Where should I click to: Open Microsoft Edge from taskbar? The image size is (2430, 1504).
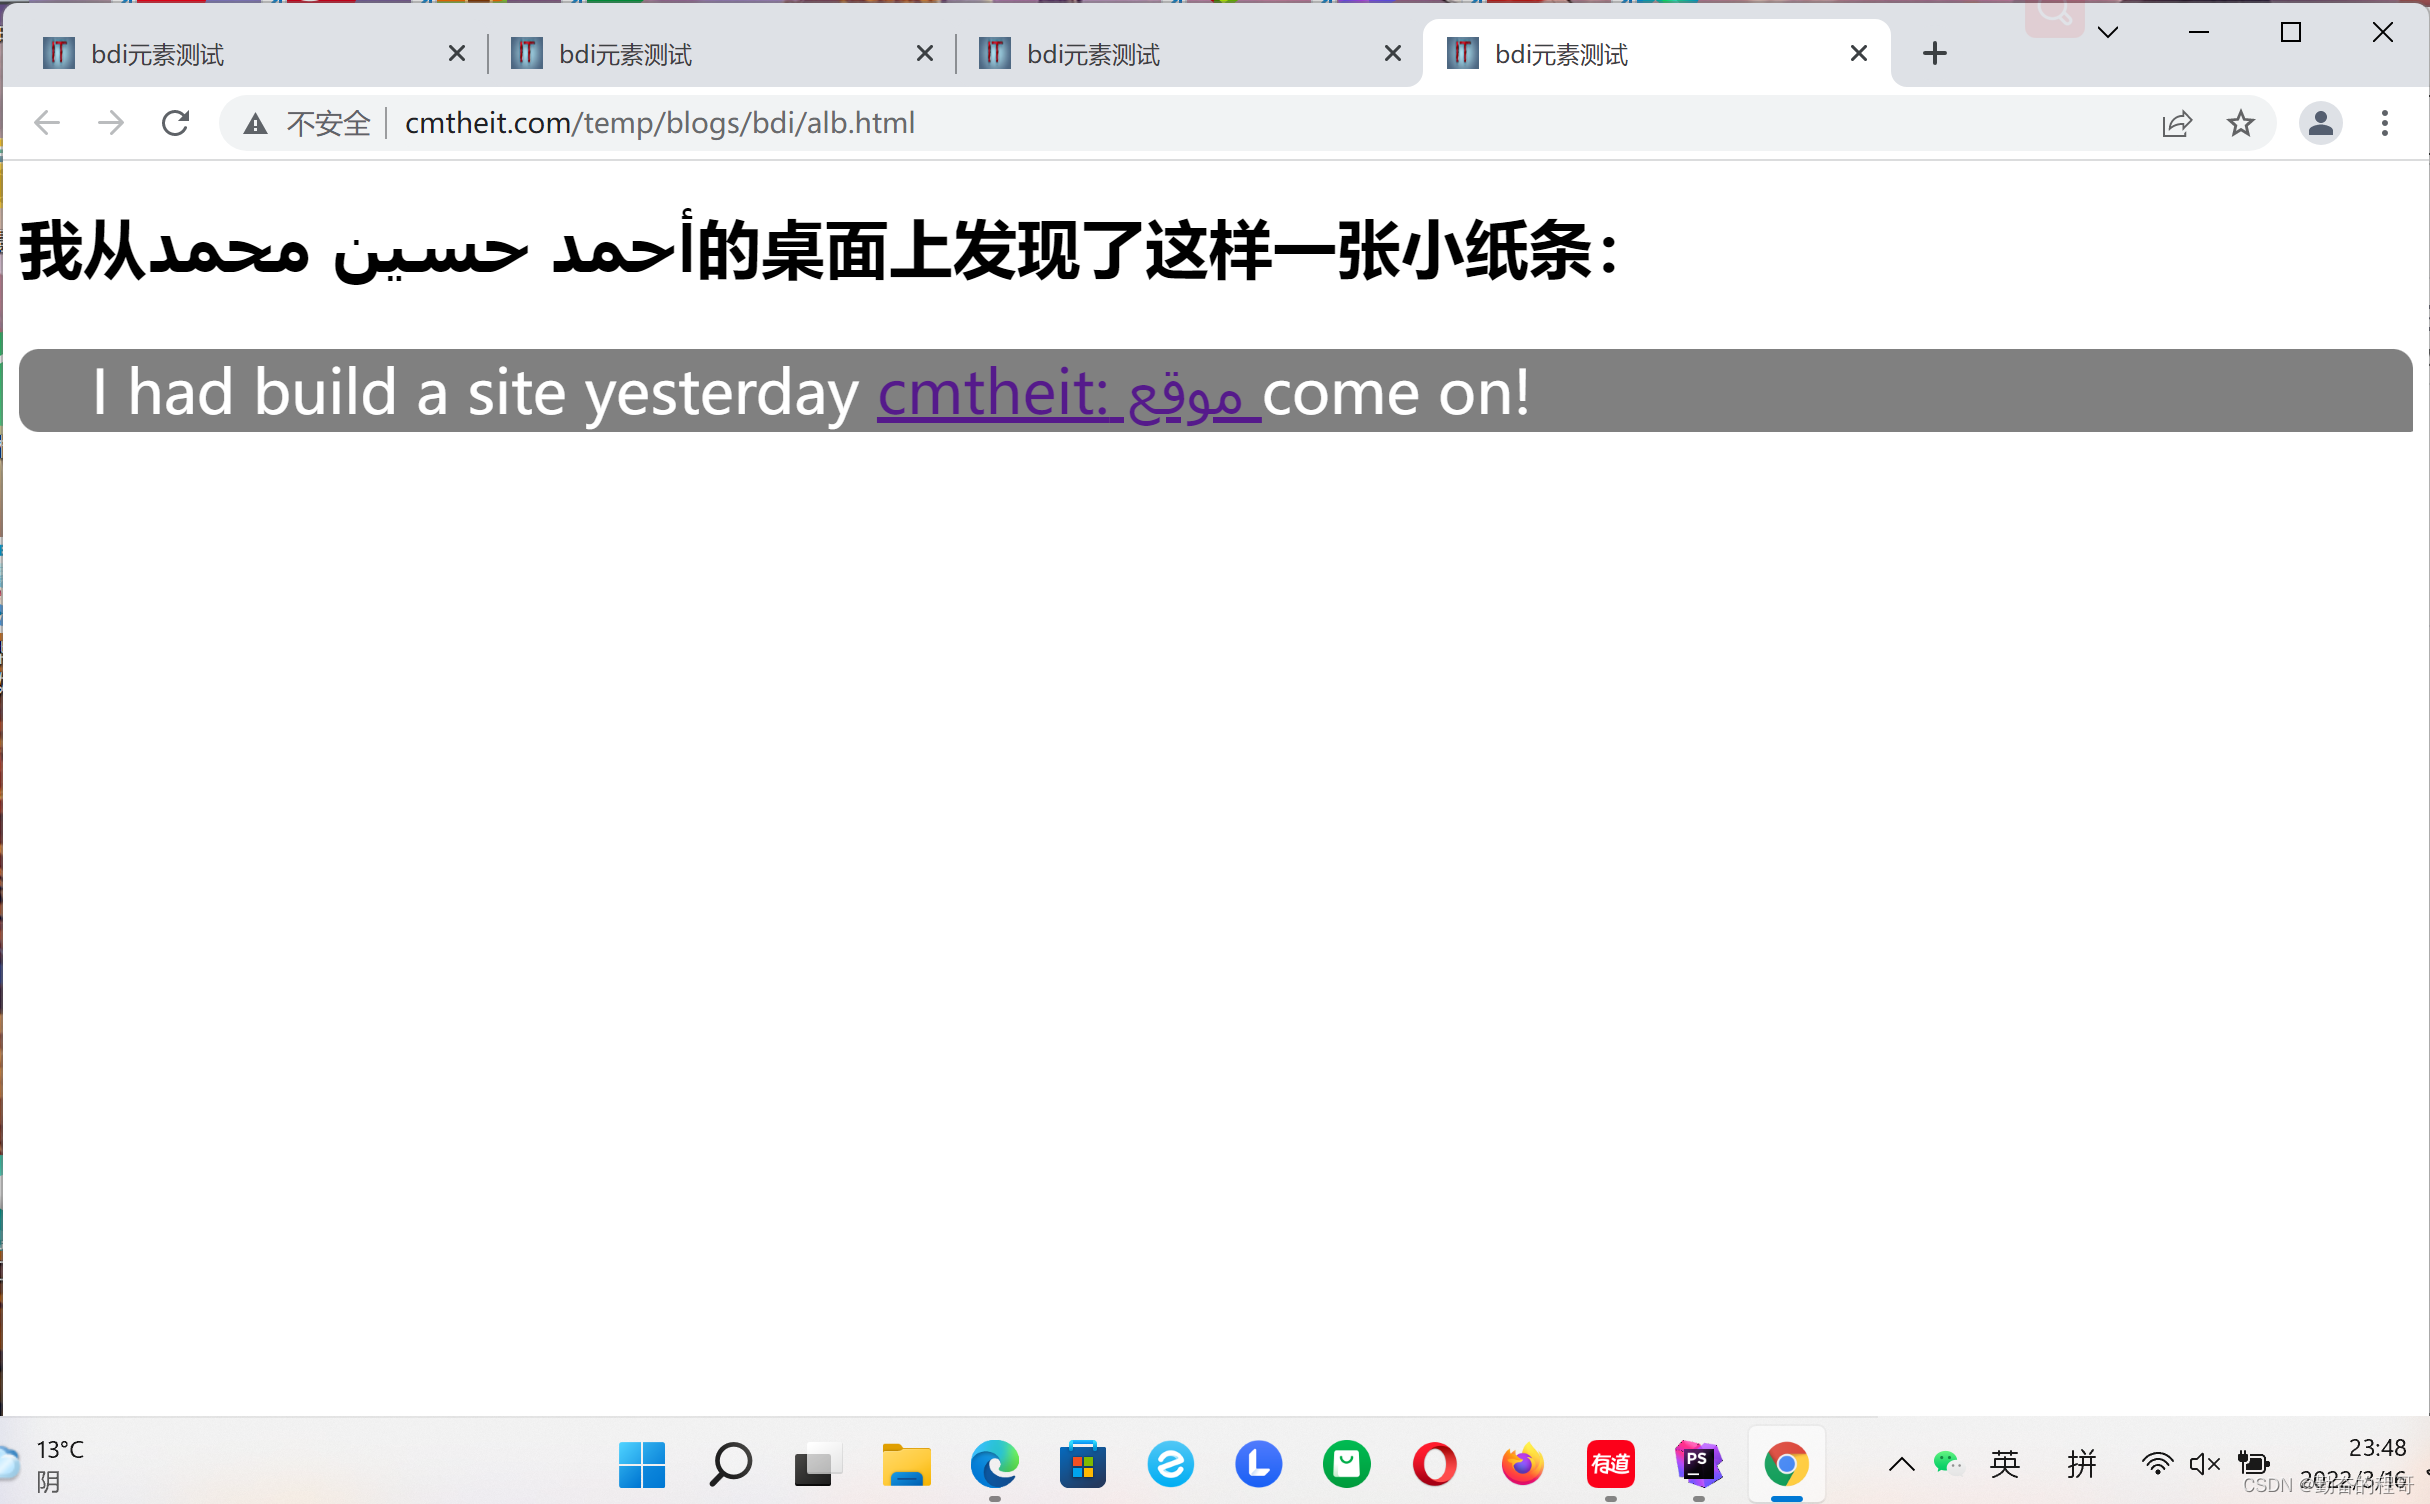point(994,1465)
